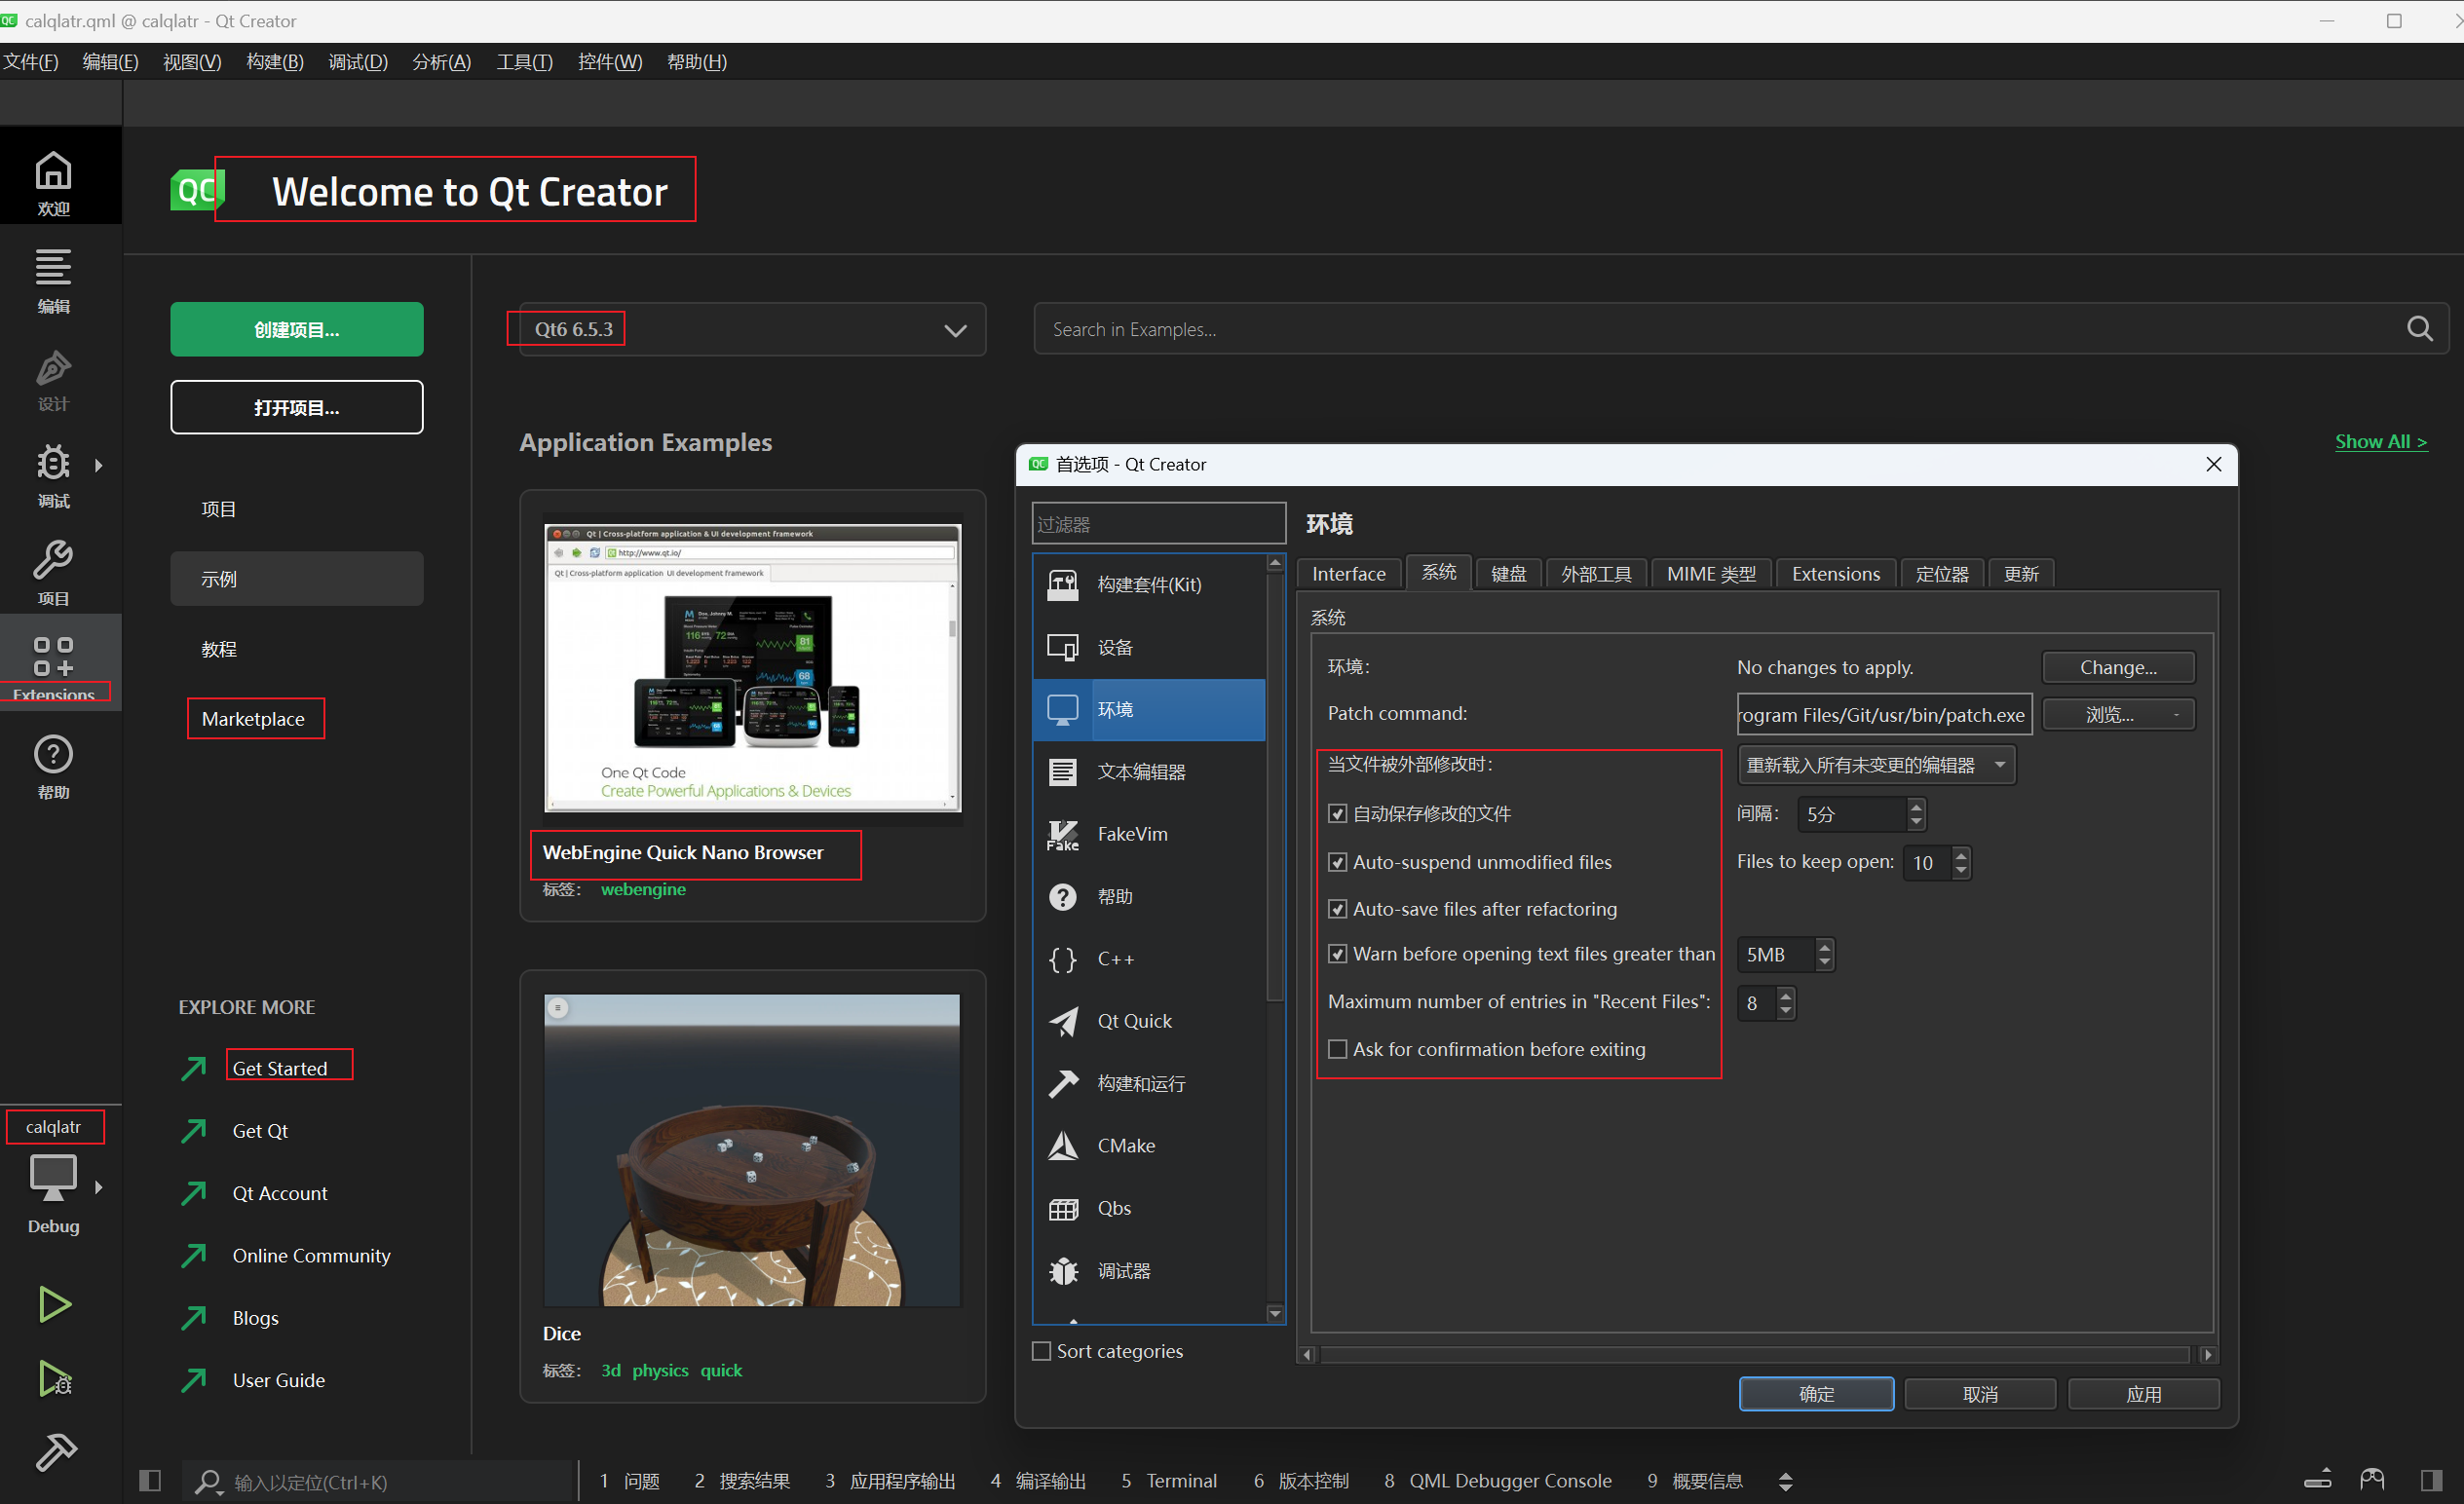This screenshot has height=1504, width=2464.
Task: Toggle left sidebar icon in status bar
Action: pos(150,1480)
